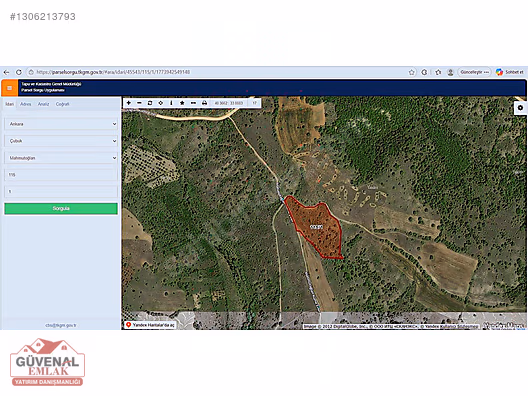Zoom in with the map plus tool
This screenshot has width=528, height=396.
click(129, 103)
